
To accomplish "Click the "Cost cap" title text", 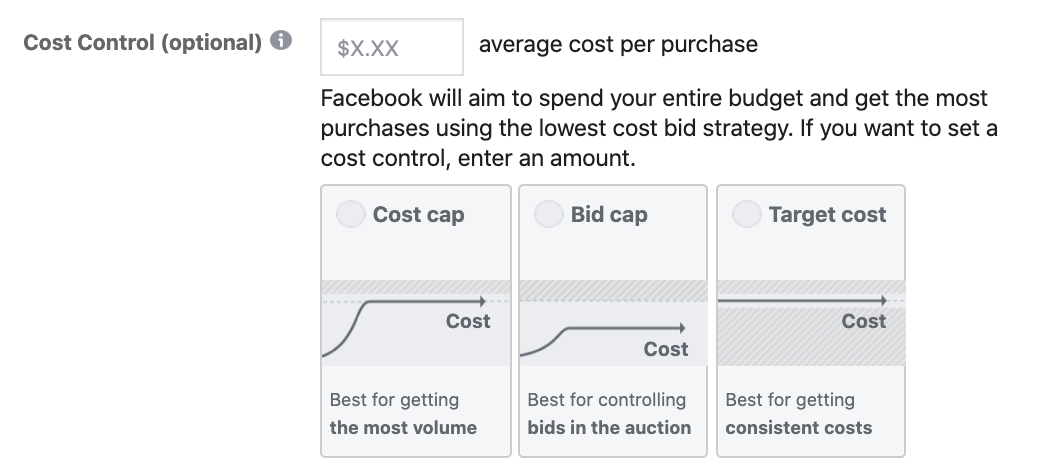I will click(x=419, y=214).
